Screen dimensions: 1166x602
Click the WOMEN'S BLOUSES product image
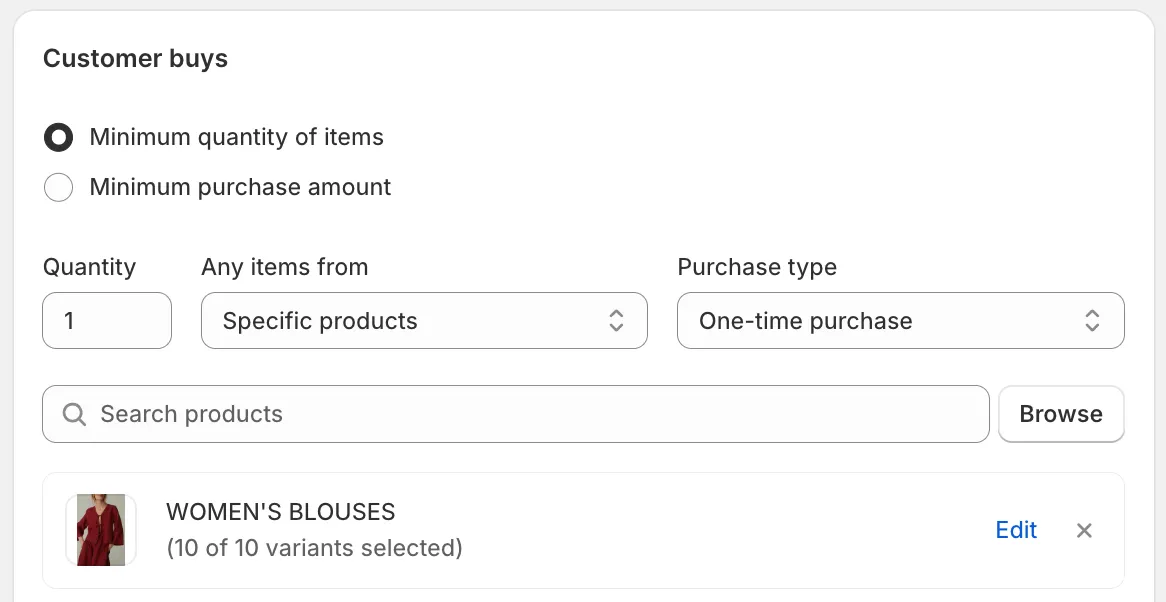tap(100, 530)
